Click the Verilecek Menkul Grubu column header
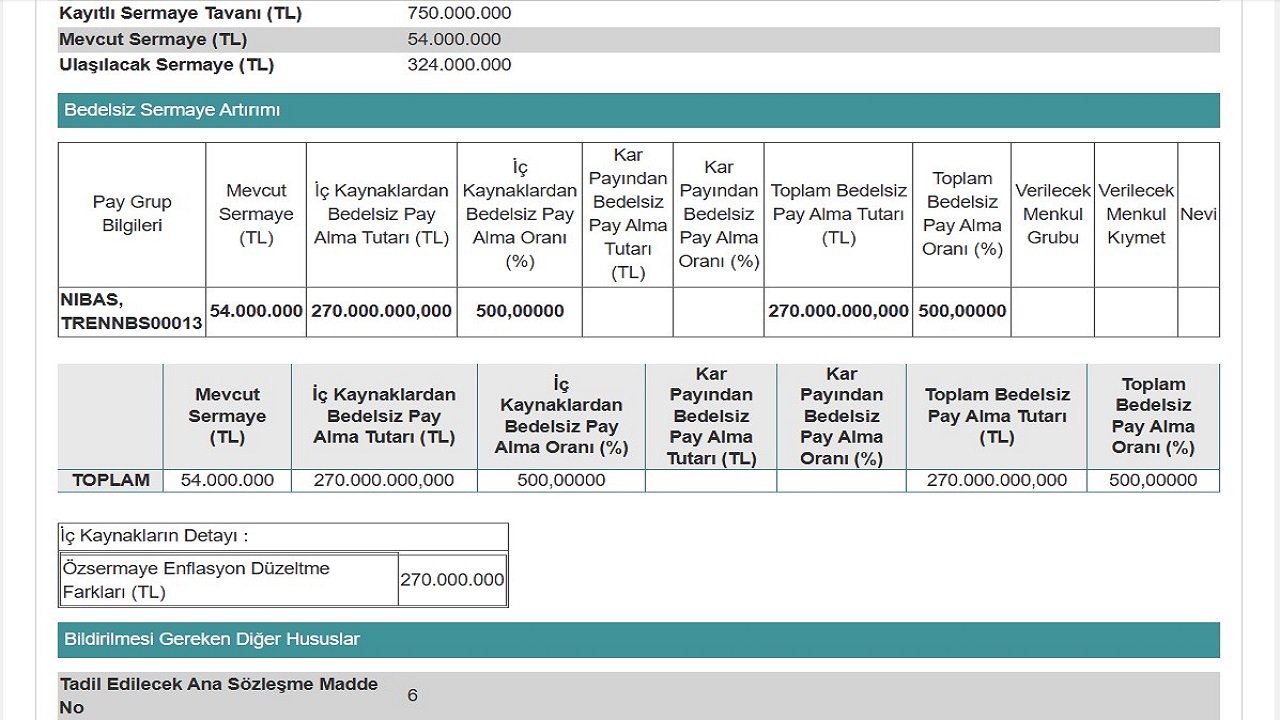This screenshot has height=720, width=1280. click(x=1052, y=214)
